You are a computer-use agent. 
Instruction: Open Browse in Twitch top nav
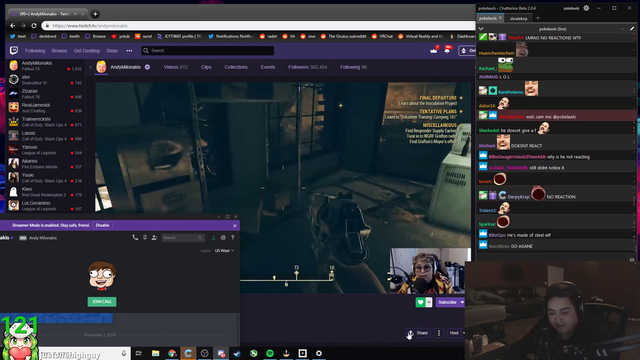pos(59,51)
